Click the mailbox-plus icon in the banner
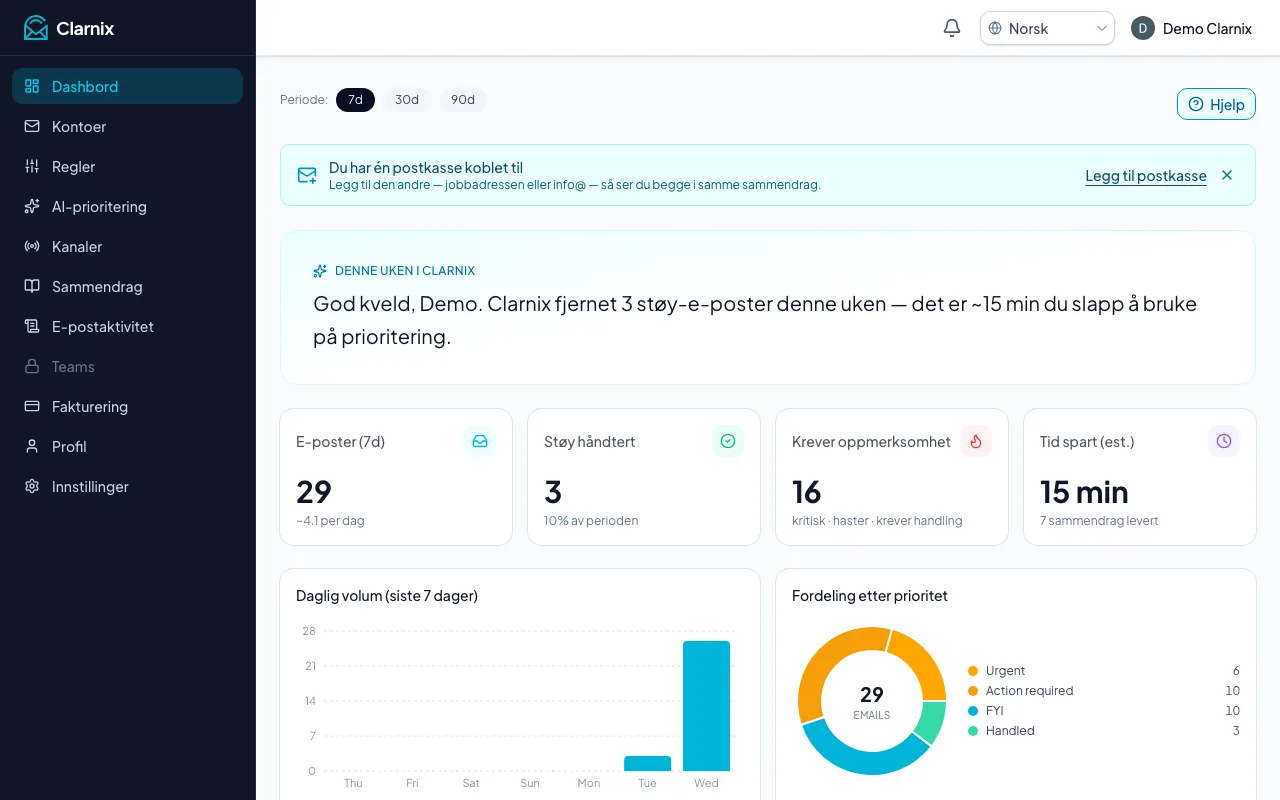Image resolution: width=1280 pixels, height=800 pixels. (307, 175)
